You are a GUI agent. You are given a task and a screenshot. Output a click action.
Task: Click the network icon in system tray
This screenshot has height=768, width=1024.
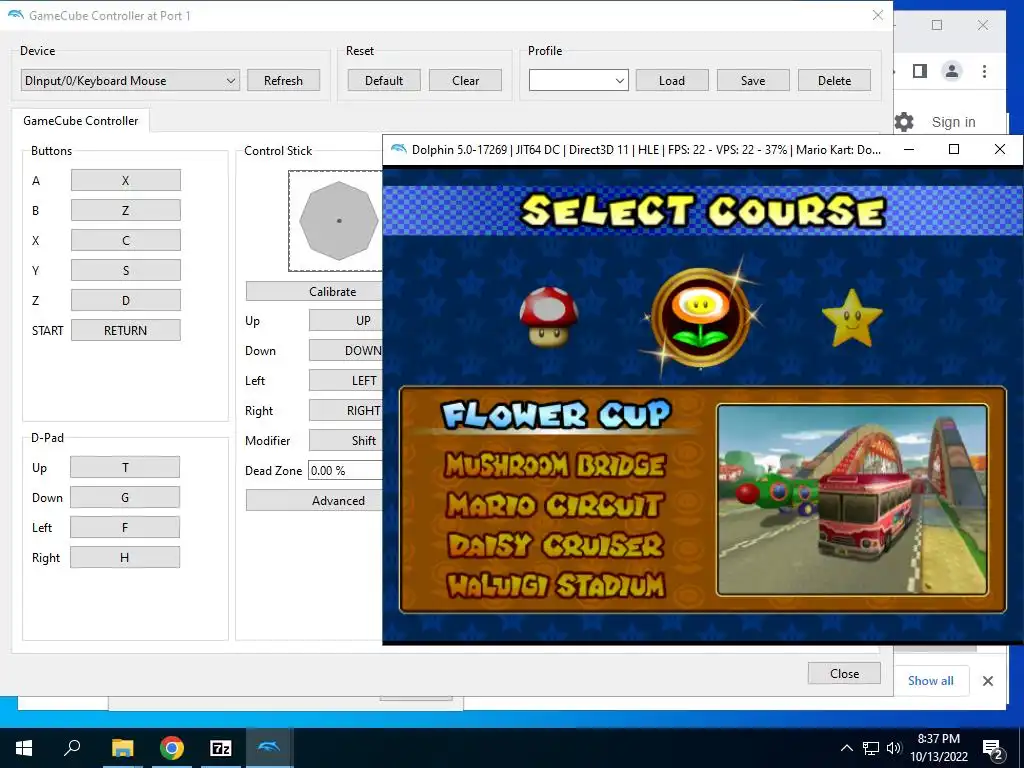pos(871,748)
